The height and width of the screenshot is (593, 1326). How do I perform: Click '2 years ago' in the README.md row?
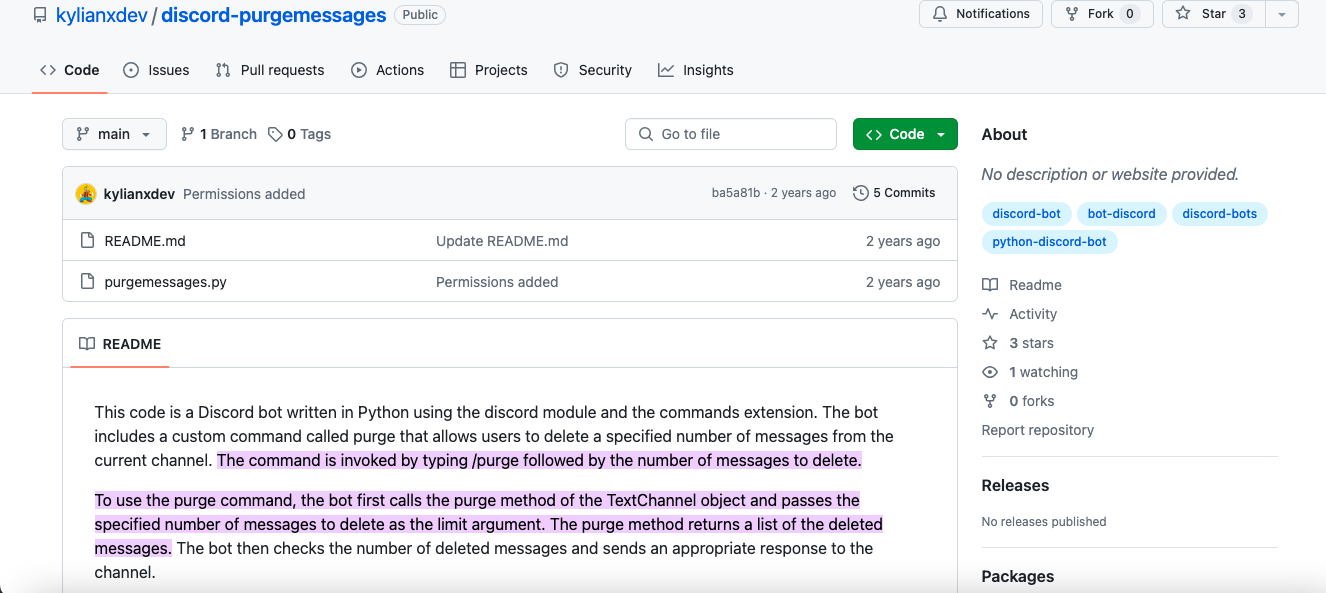point(903,241)
